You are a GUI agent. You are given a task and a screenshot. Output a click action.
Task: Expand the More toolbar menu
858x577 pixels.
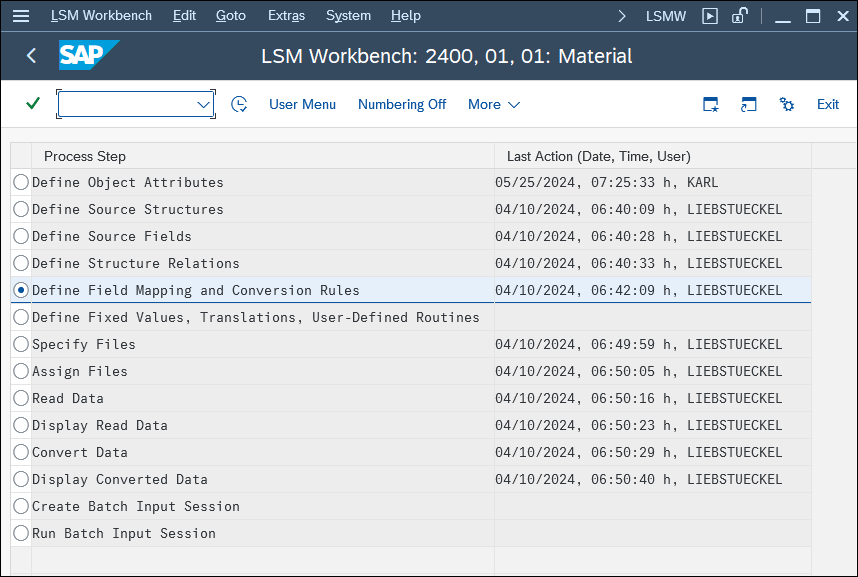(494, 105)
